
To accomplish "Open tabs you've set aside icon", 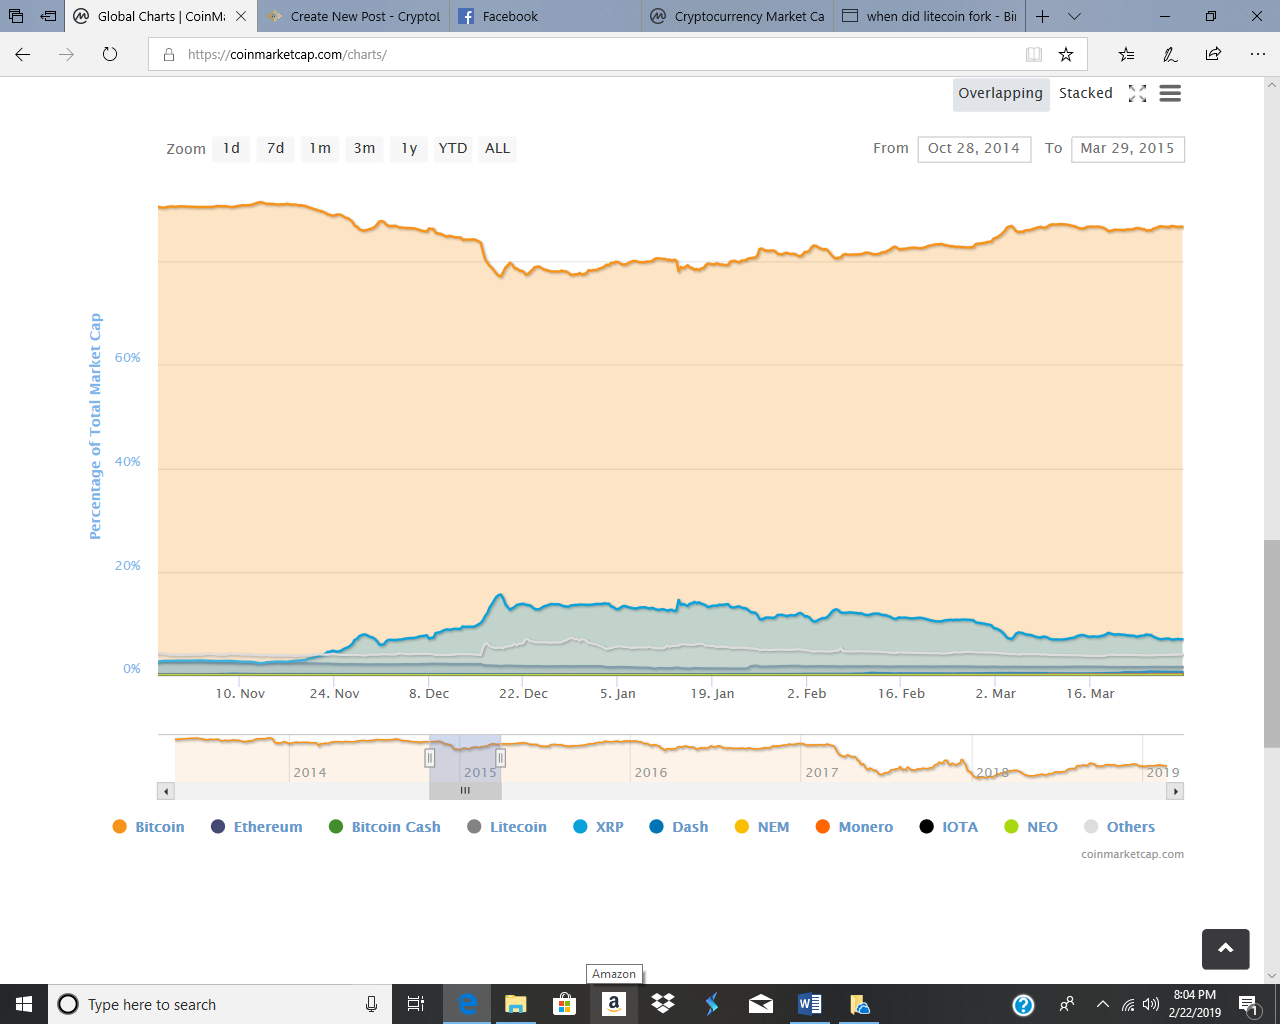I will (x=16, y=16).
